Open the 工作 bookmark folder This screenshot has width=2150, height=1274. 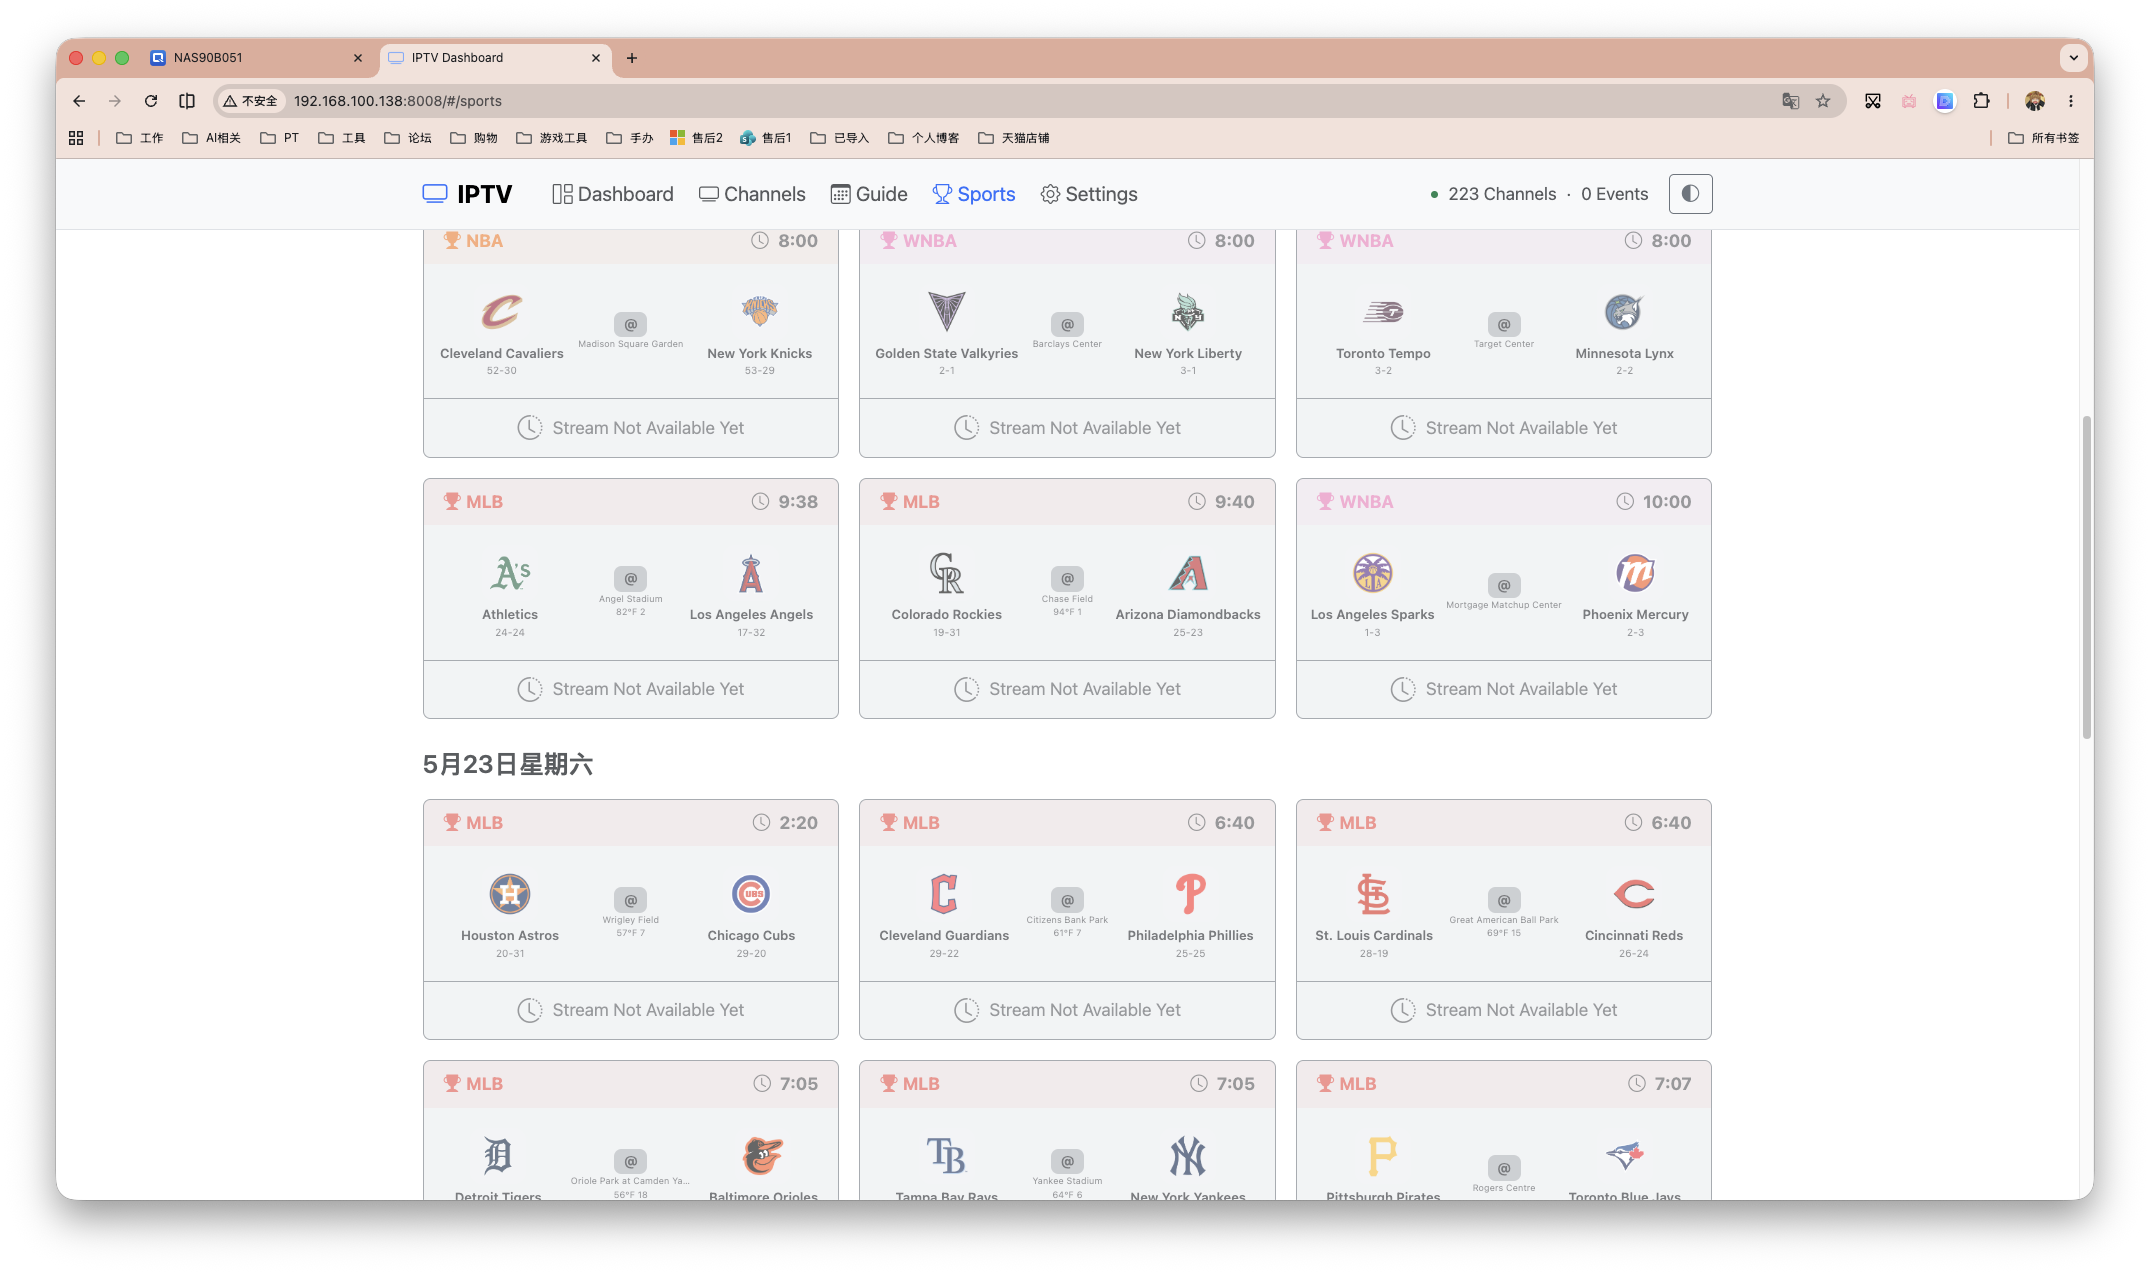click(x=140, y=138)
